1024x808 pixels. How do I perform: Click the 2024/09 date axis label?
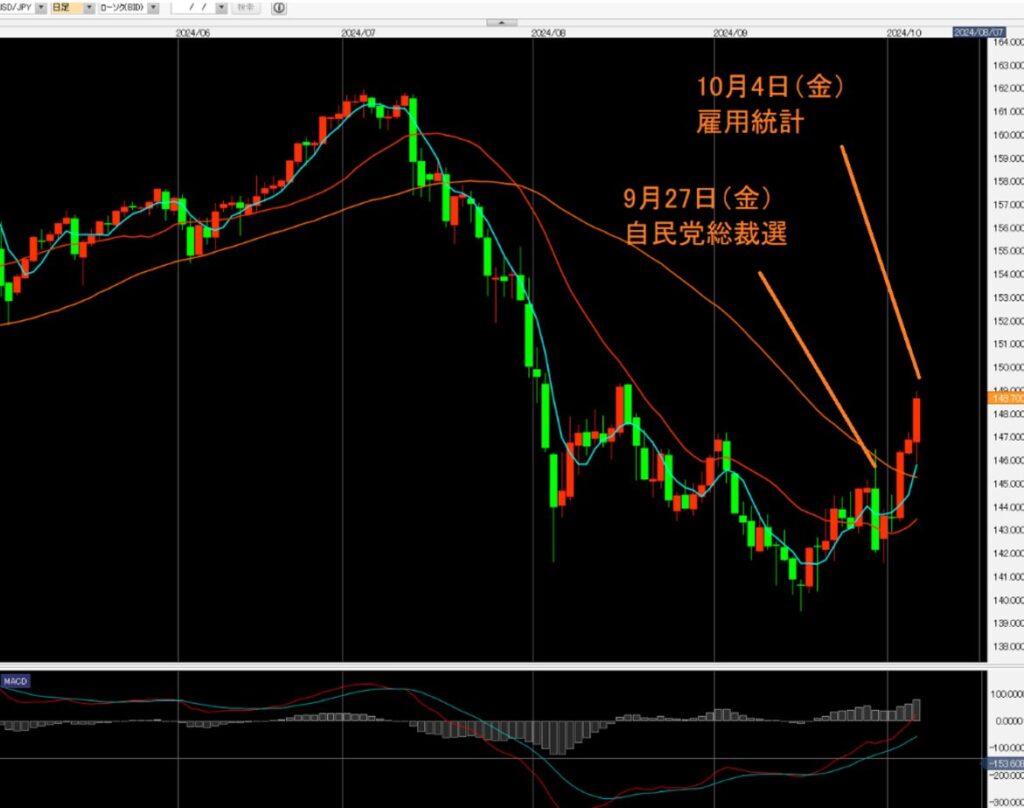click(x=731, y=32)
